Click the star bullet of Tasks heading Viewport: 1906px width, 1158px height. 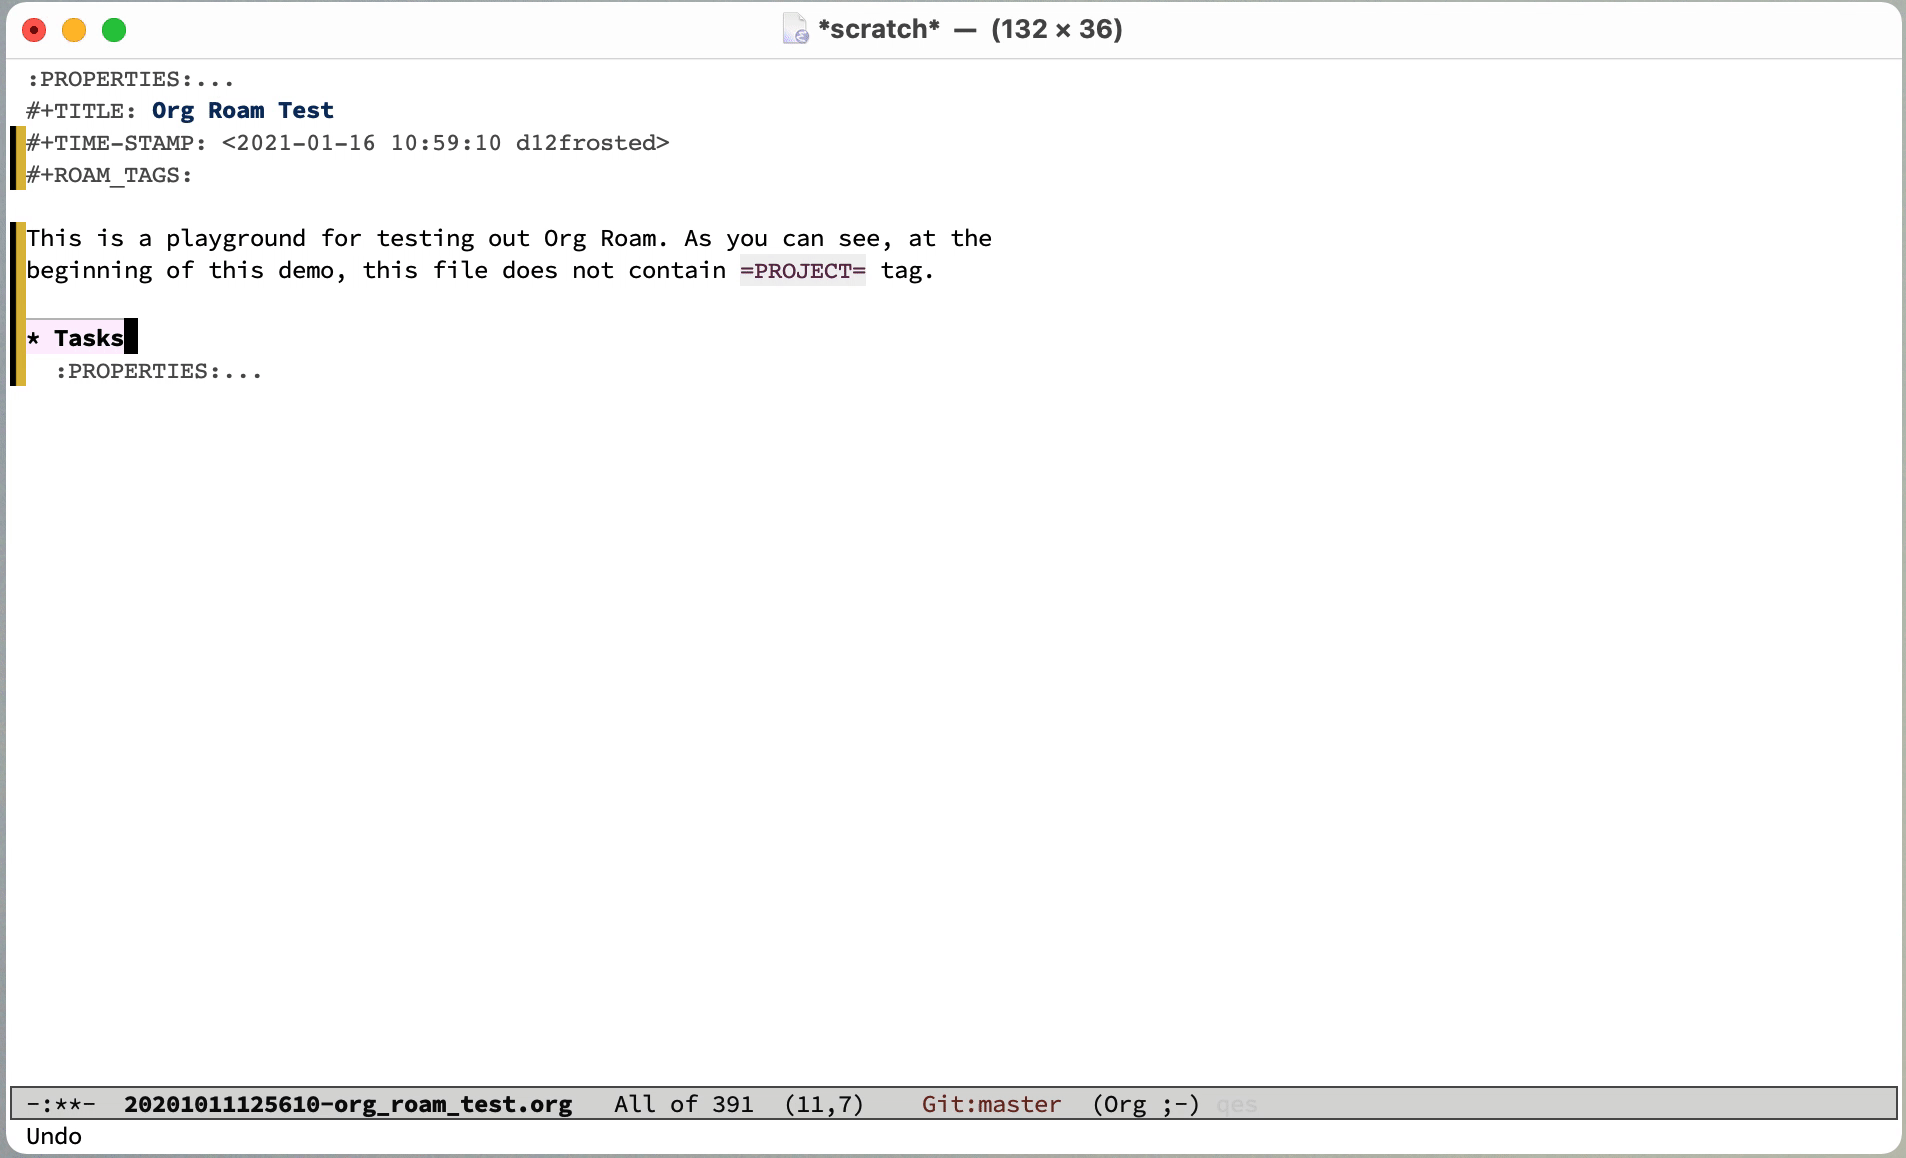point(34,338)
